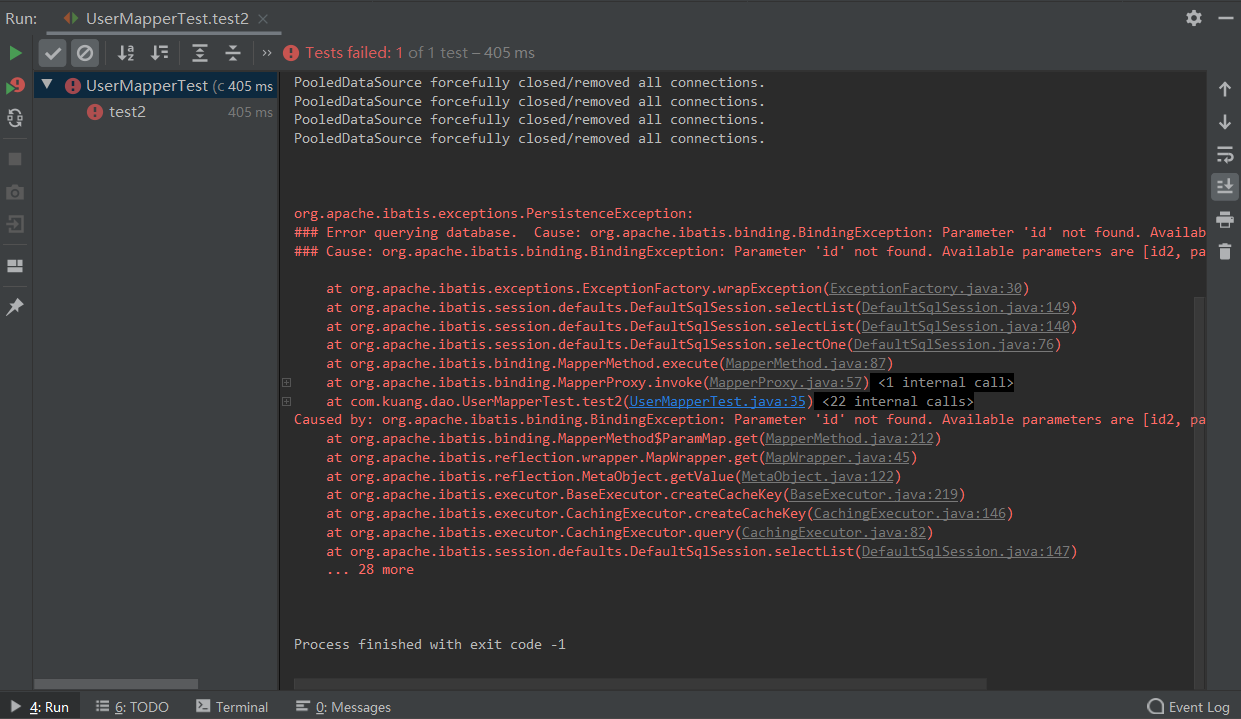The image size is (1241, 719).
Task: Click the console horizontal scrollbar
Action: [x=640, y=684]
